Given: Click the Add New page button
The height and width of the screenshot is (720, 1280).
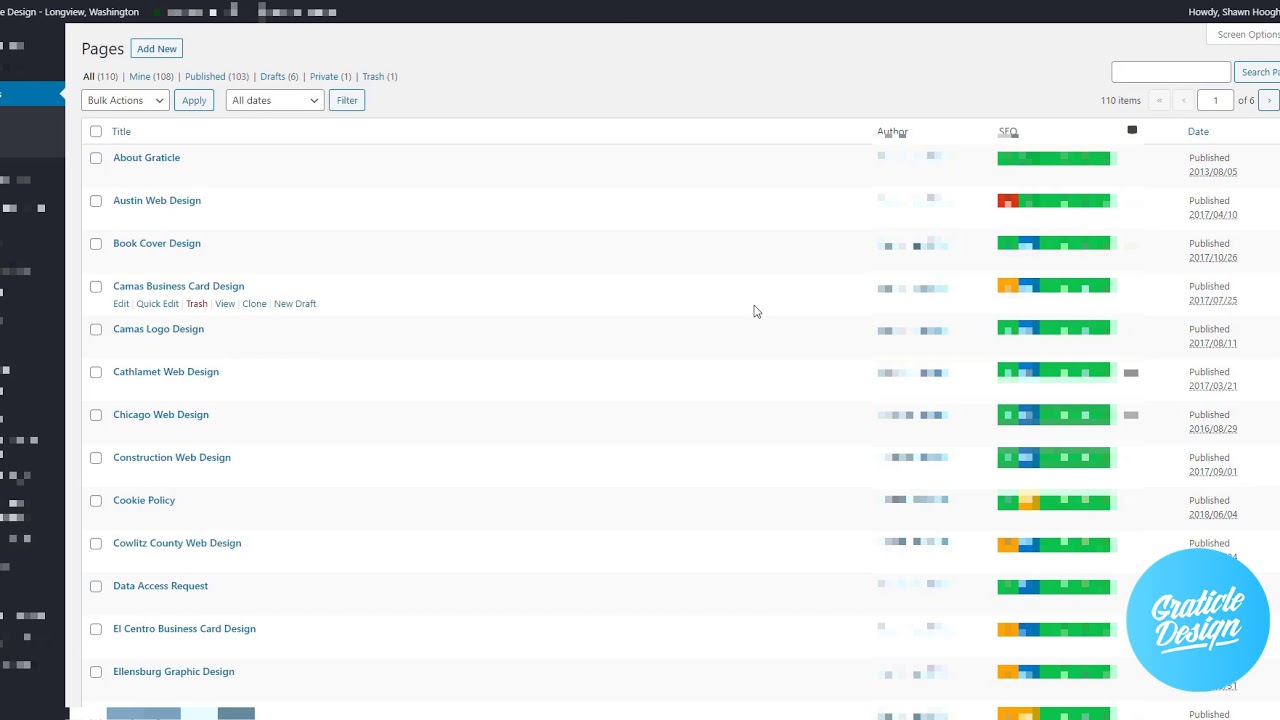Looking at the screenshot, I should point(157,49).
